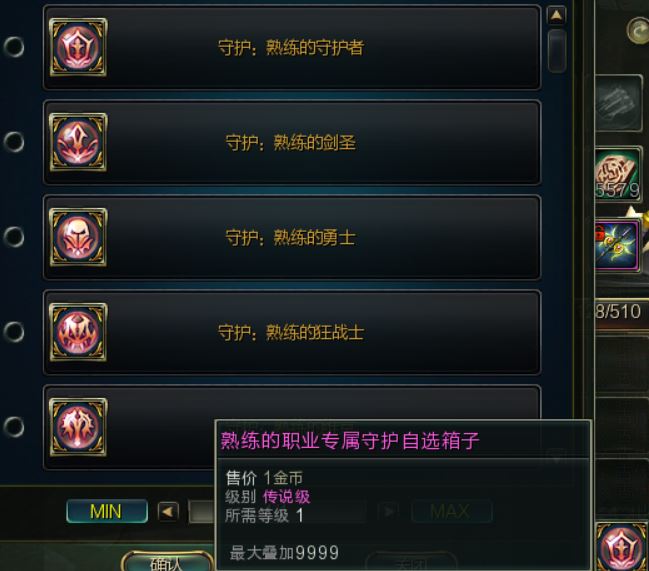The height and width of the screenshot is (571, 649).
Task: Click the fifth guardian emblem icon in list
Action: [78, 427]
